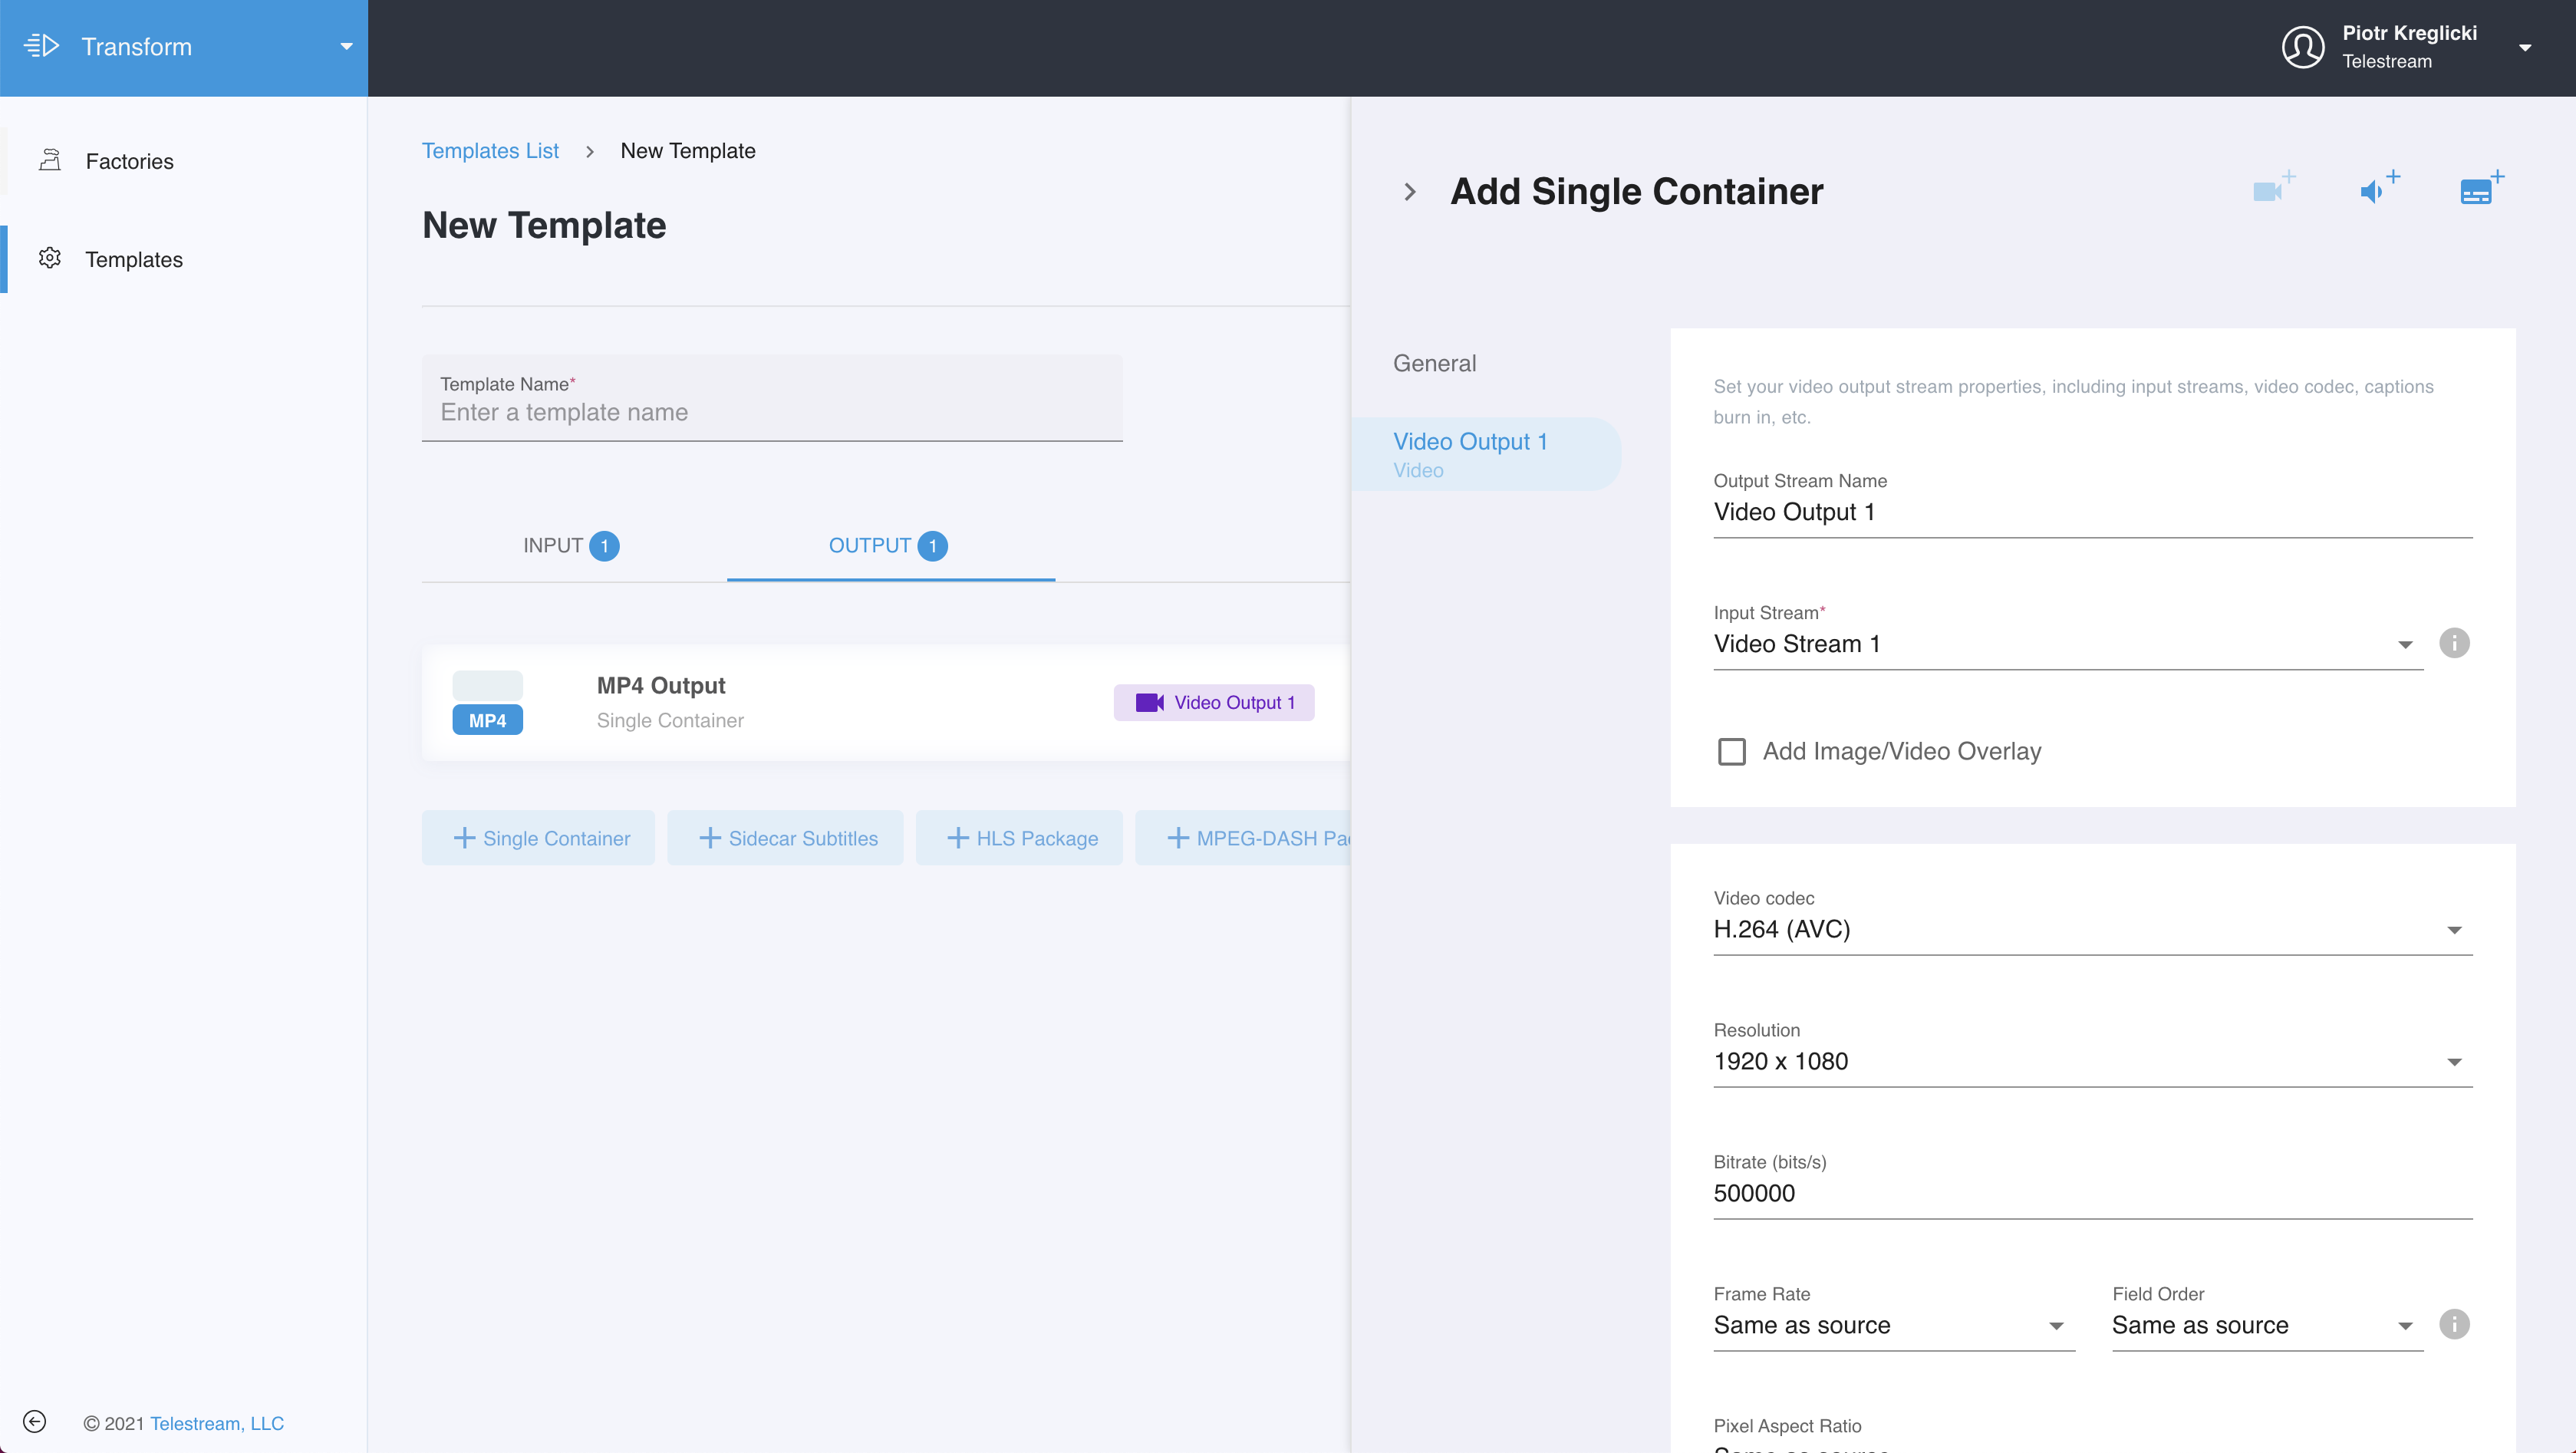Click the MP4 format badge
2576x1453 pixels.
(487, 719)
